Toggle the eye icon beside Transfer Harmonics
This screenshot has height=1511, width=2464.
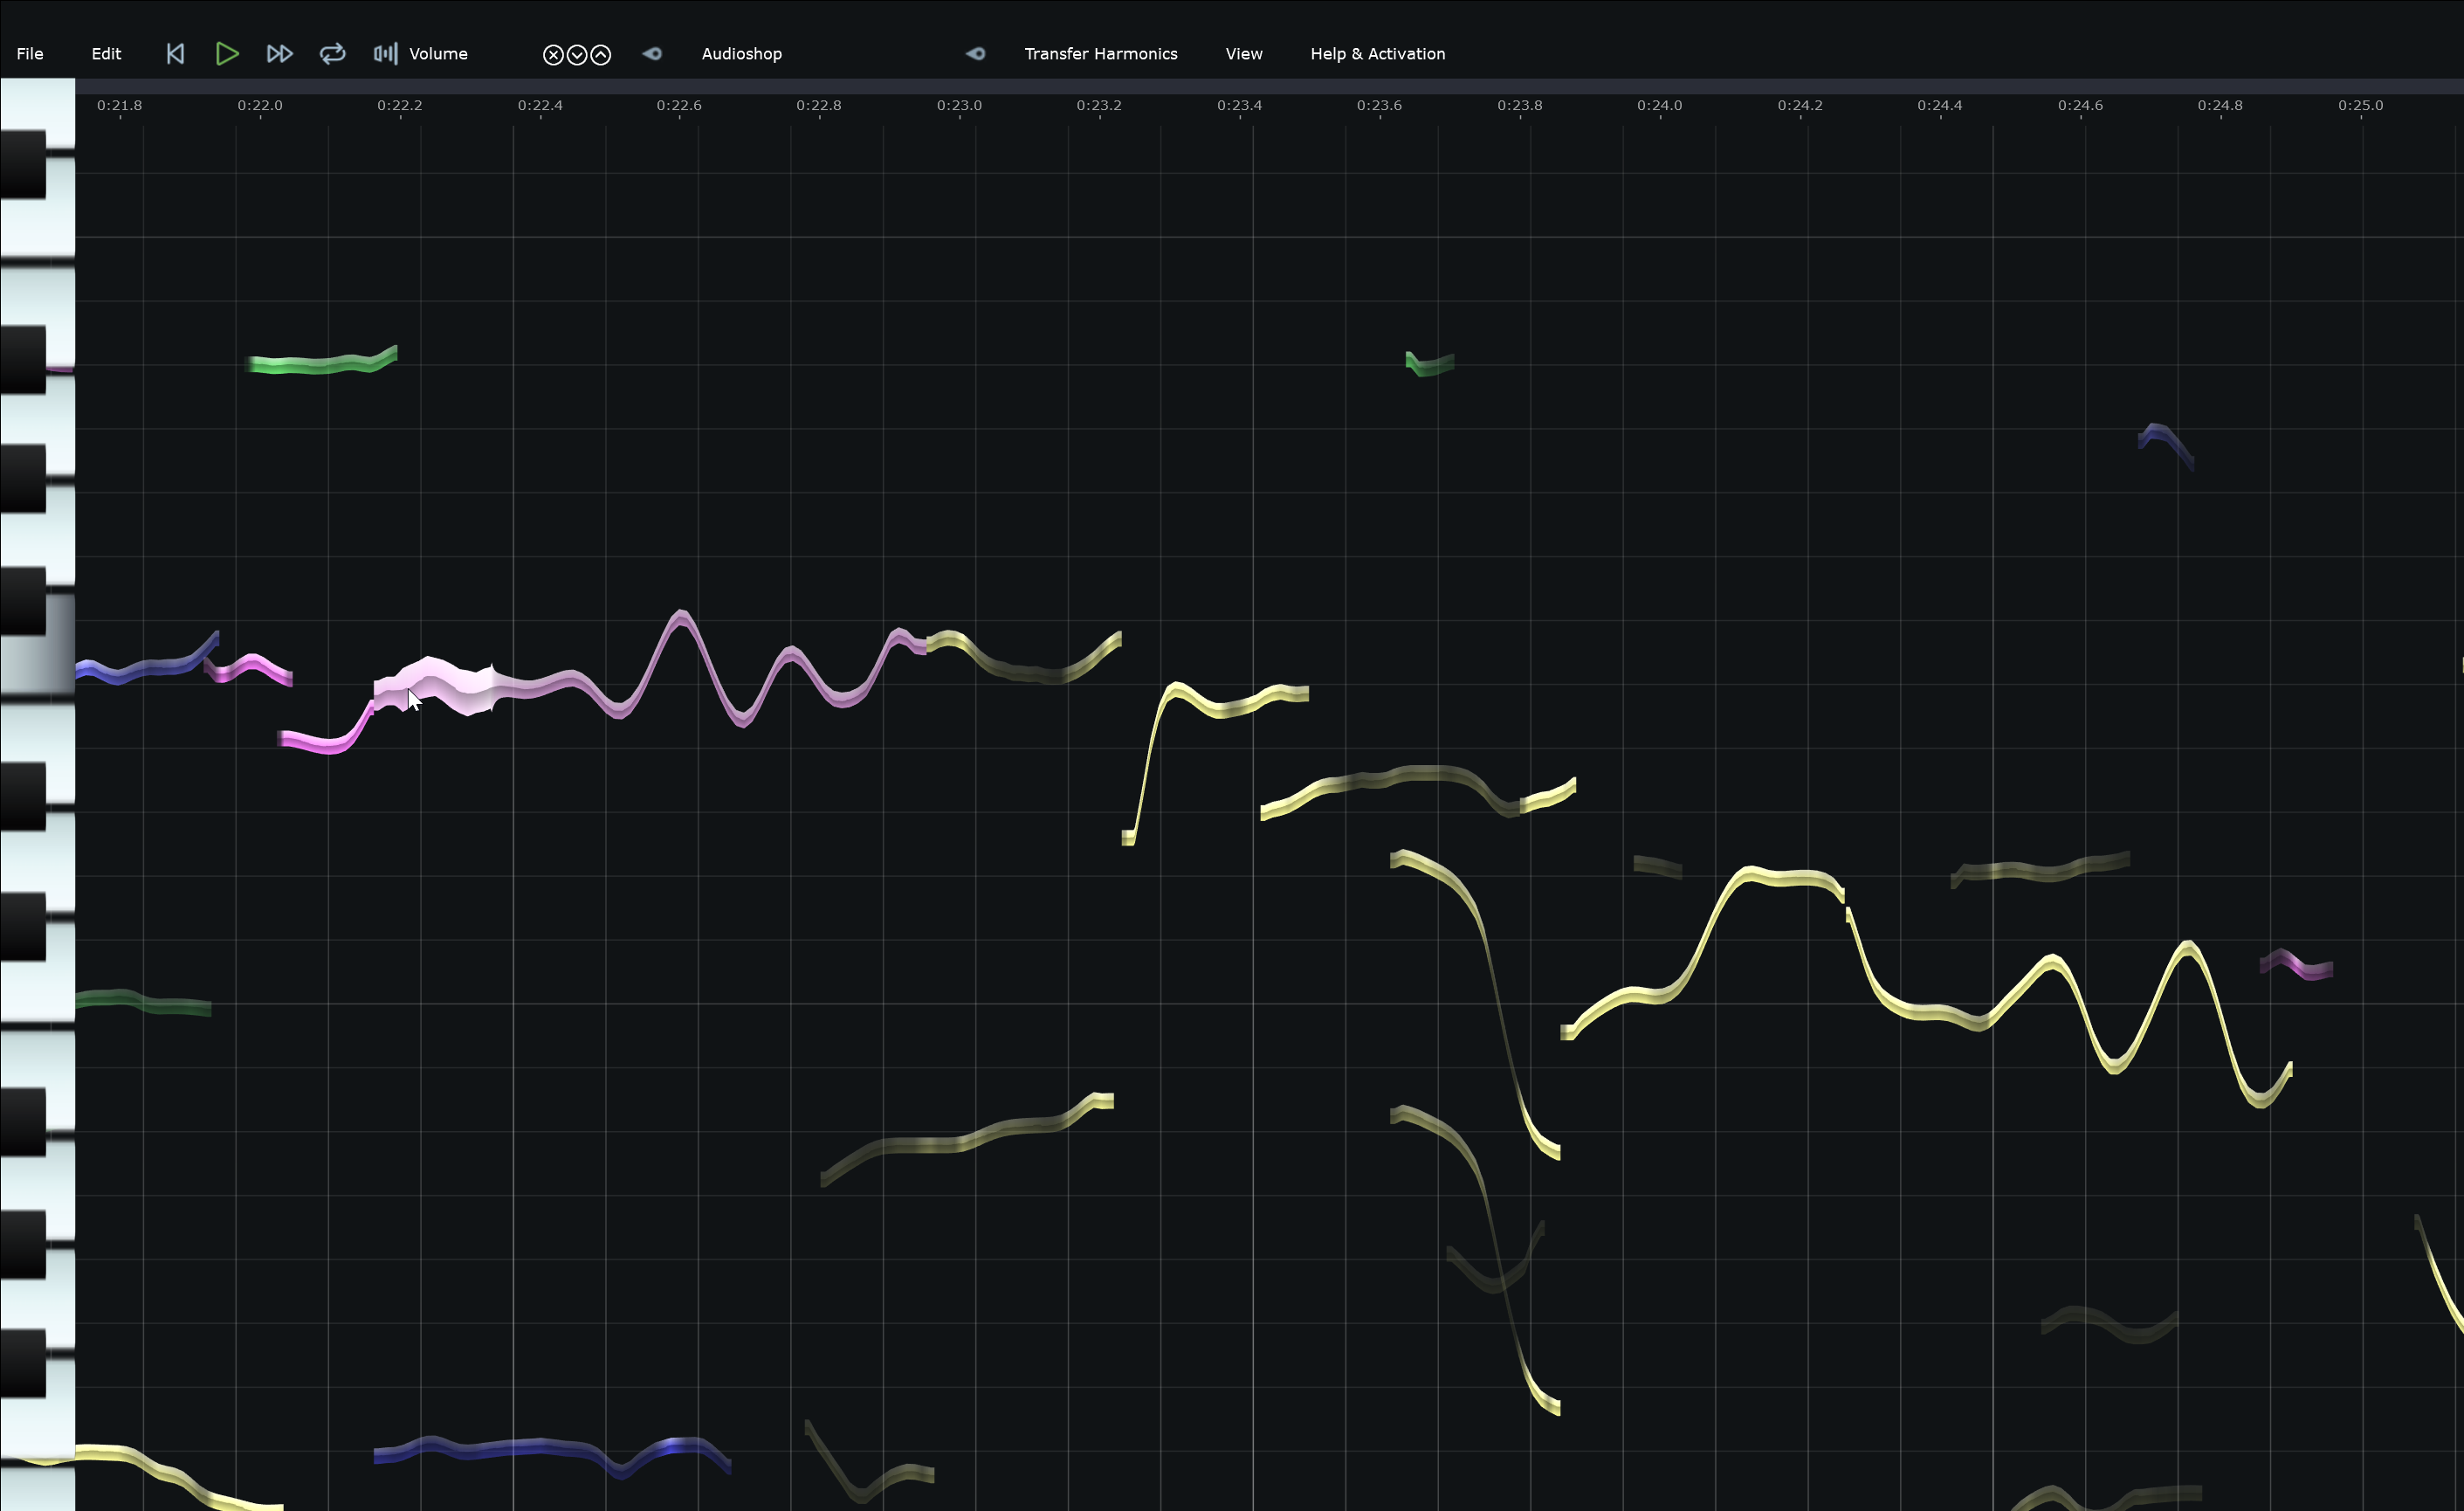pyautogui.click(x=975, y=54)
